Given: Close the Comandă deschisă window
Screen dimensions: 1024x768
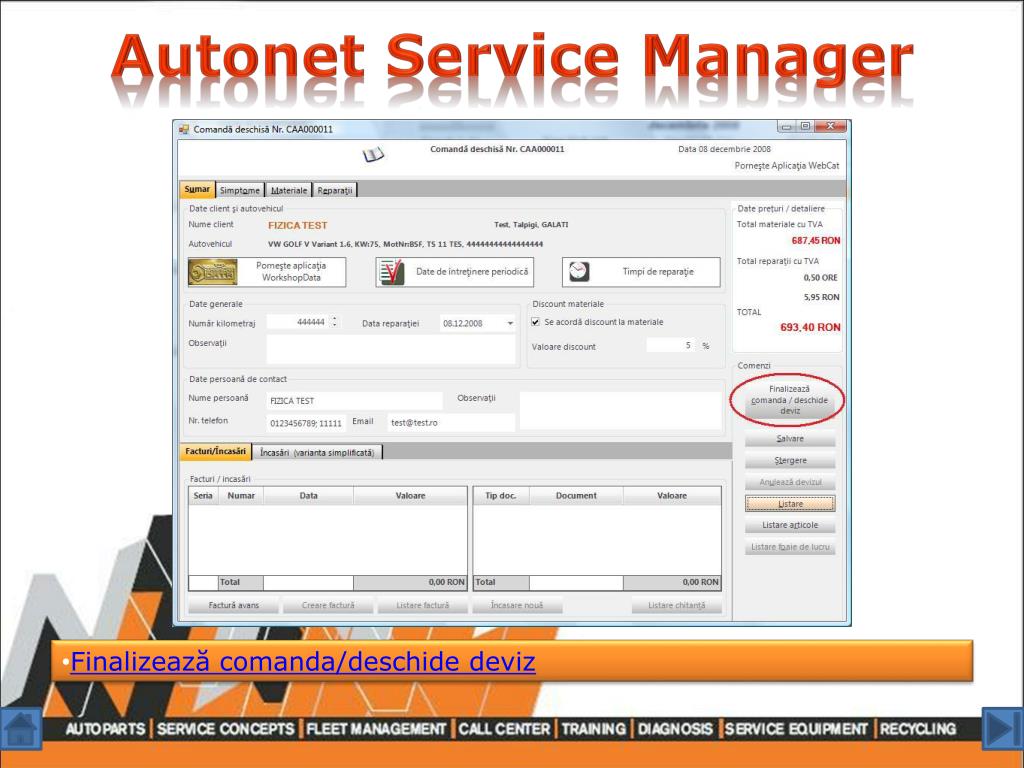Looking at the screenshot, I should (830, 126).
